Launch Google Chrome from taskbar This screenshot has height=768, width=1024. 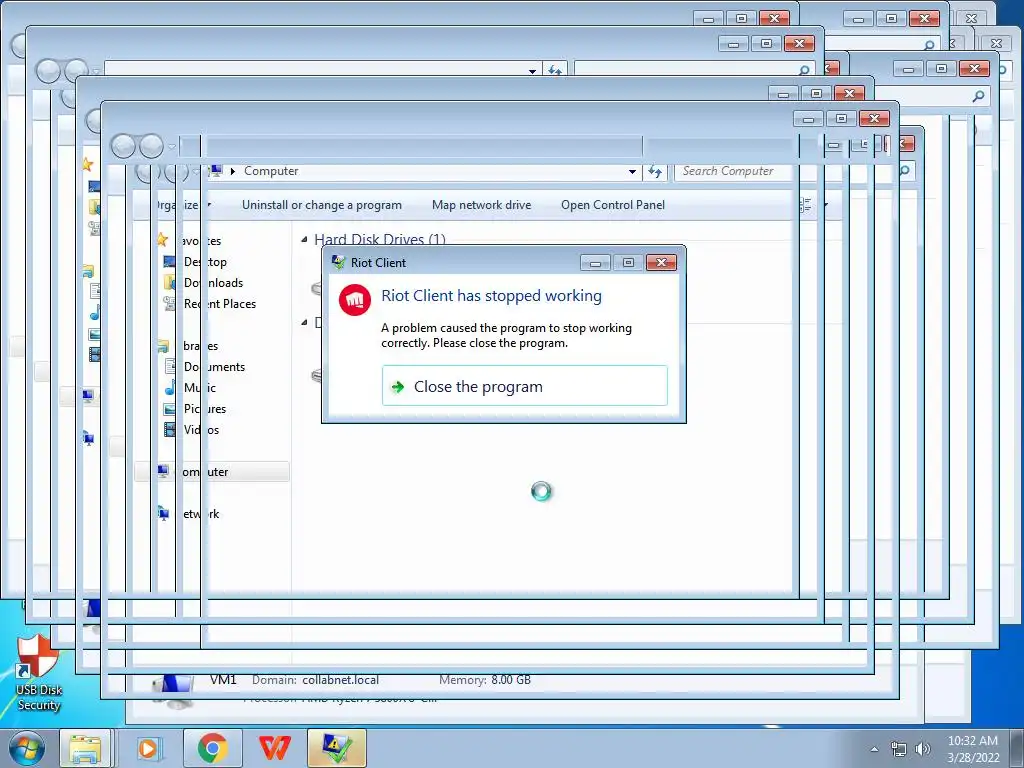click(x=212, y=749)
